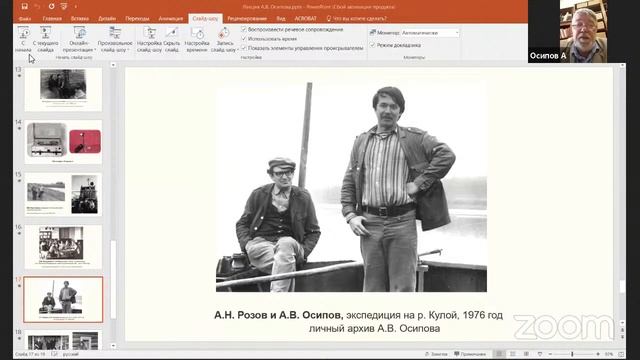Click the caption text 'А.Н. Розов и А.В. Осипов'
Screen dimensions: 640x360
(x=278, y=315)
